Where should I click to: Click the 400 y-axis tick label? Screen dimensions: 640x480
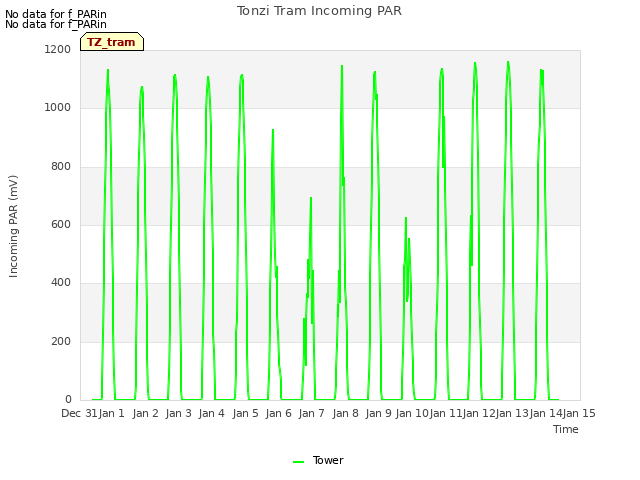coord(61,282)
